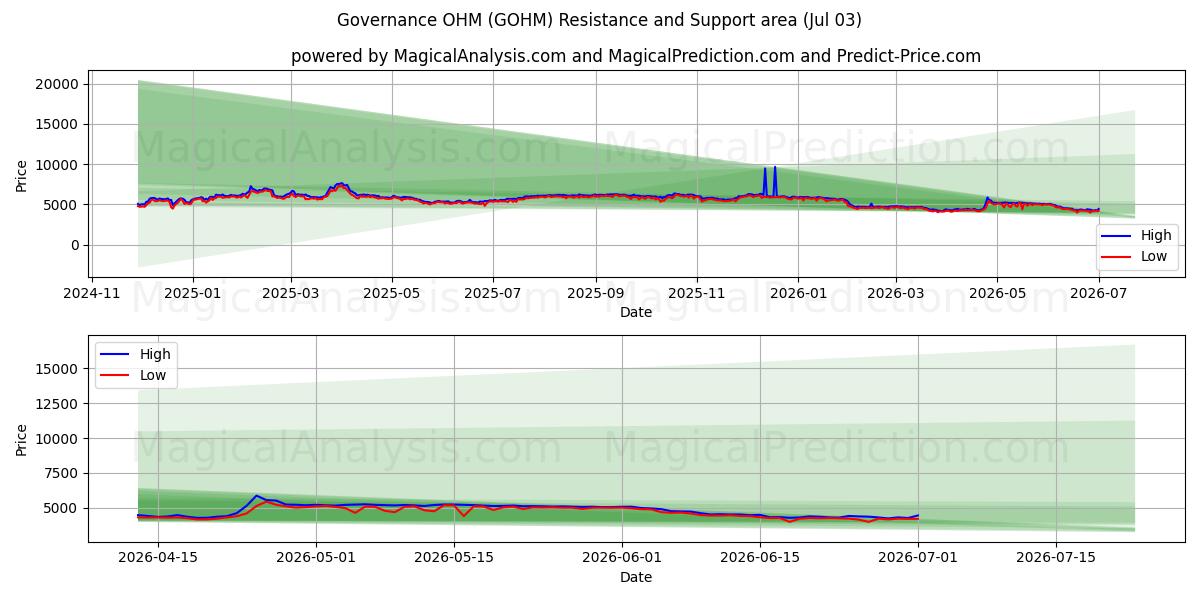Select the 2026-03 date tick label
Screen dimensions: 1200x600
pyautogui.click(x=895, y=293)
